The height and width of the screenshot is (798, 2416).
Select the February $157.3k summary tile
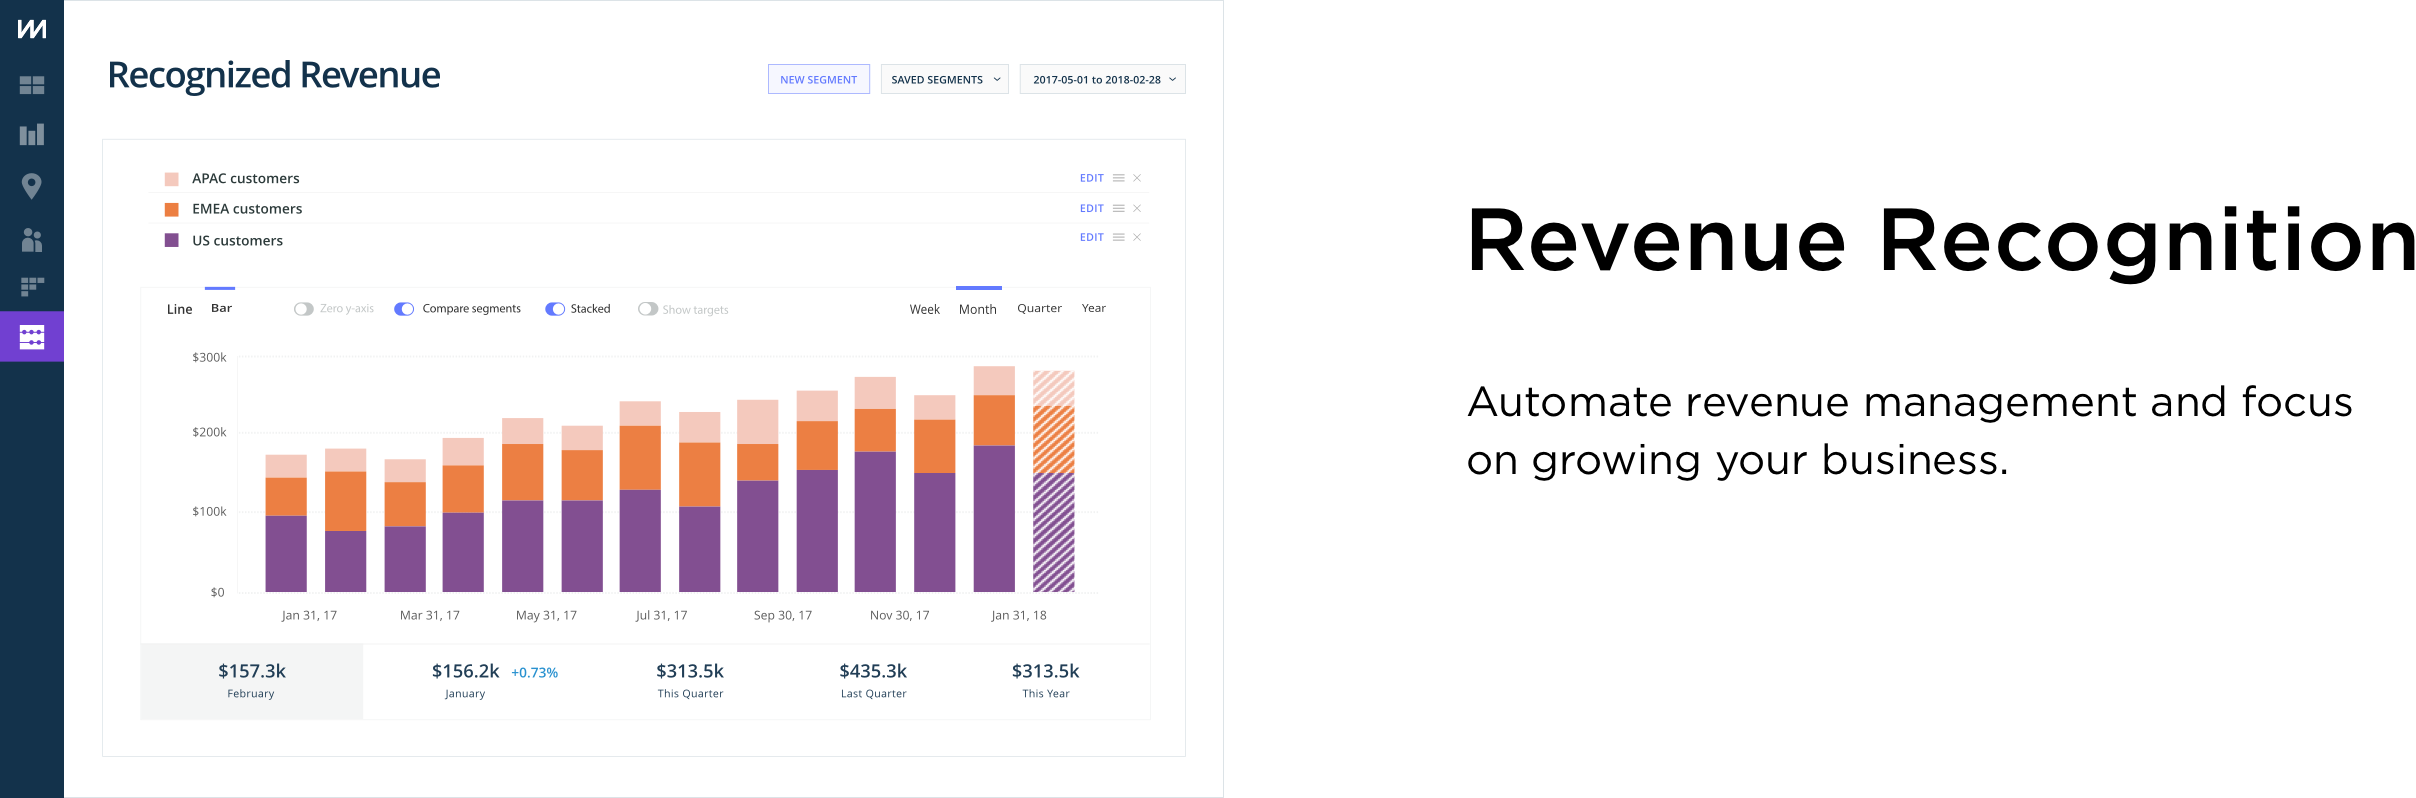(x=252, y=681)
